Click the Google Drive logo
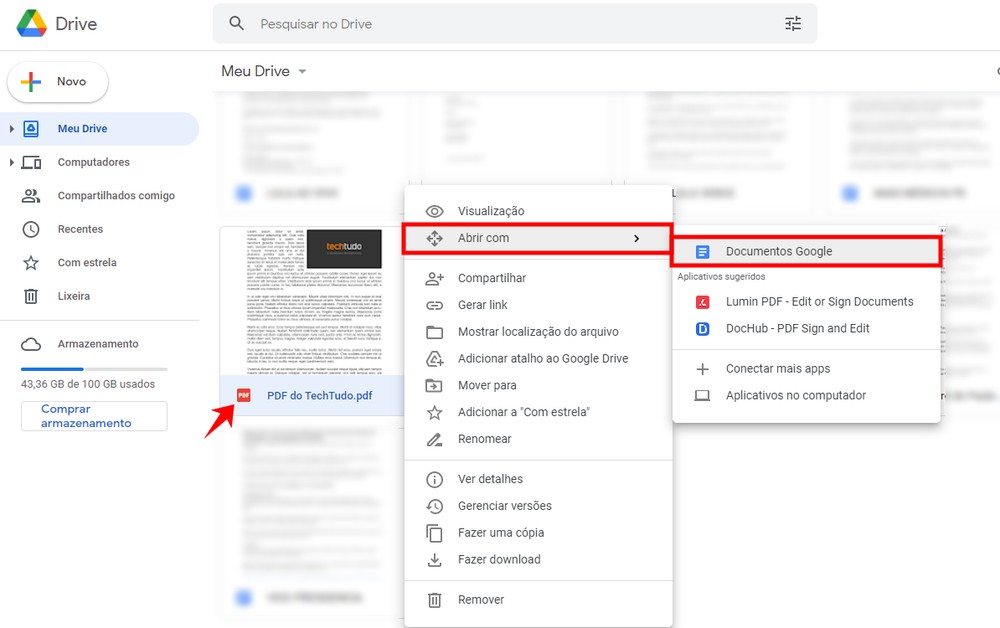Image resolution: width=1000 pixels, height=628 pixels. [x=32, y=24]
